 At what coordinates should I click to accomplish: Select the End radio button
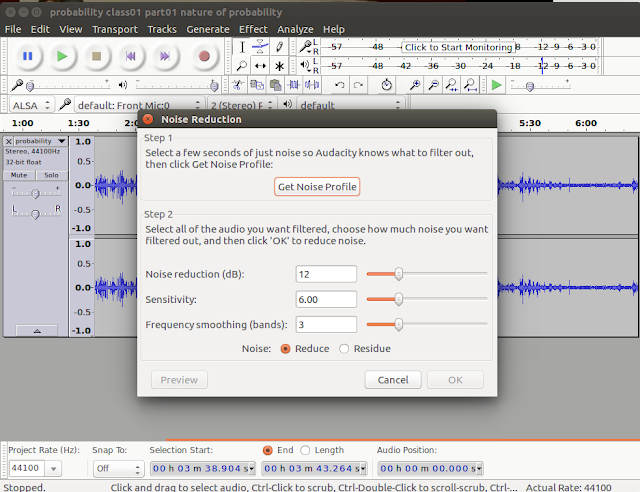(x=268, y=450)
